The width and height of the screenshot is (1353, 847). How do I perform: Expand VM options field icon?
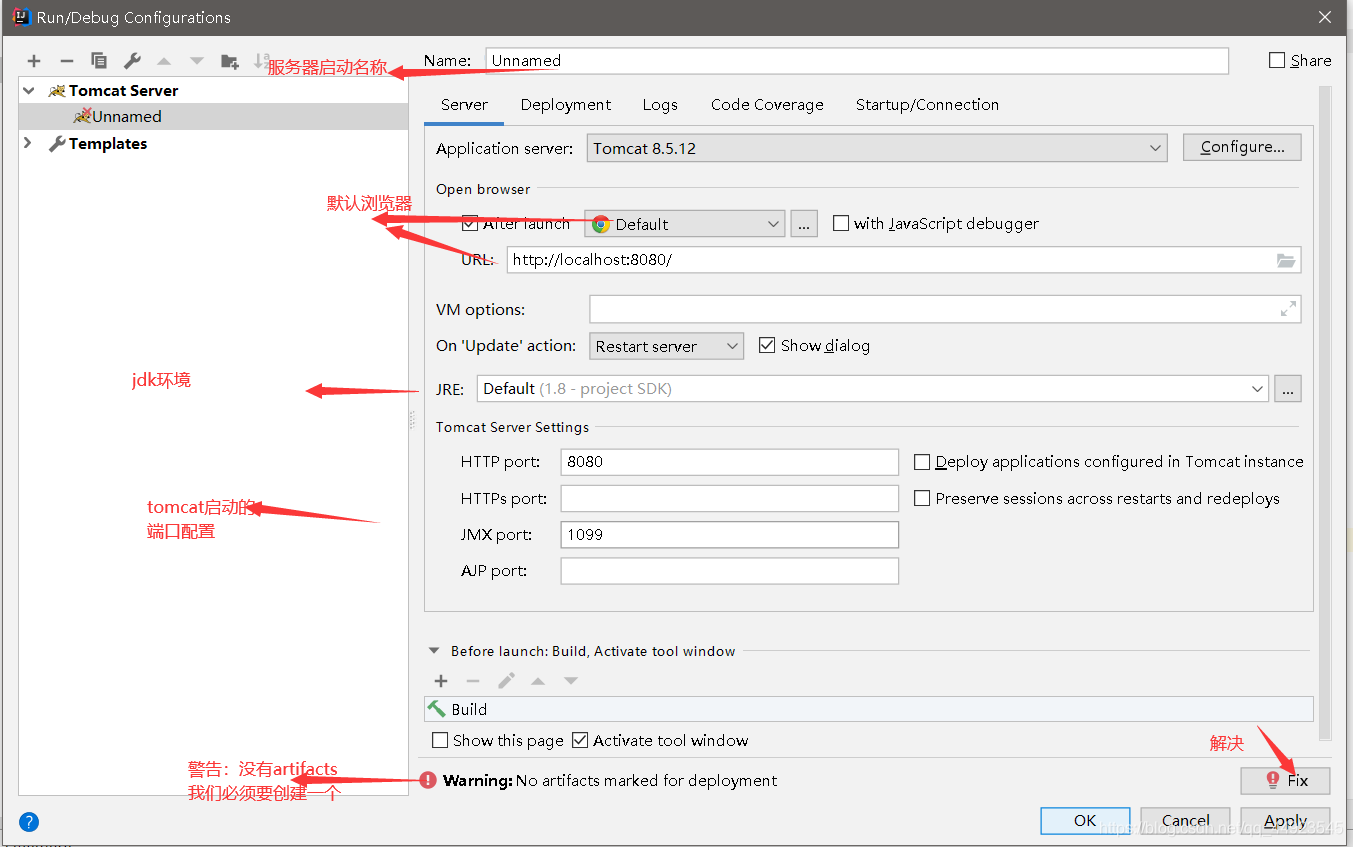[1288, 309]
